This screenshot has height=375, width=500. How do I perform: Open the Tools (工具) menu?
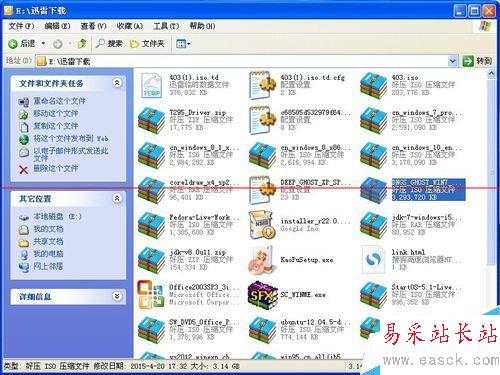point(166,26)
